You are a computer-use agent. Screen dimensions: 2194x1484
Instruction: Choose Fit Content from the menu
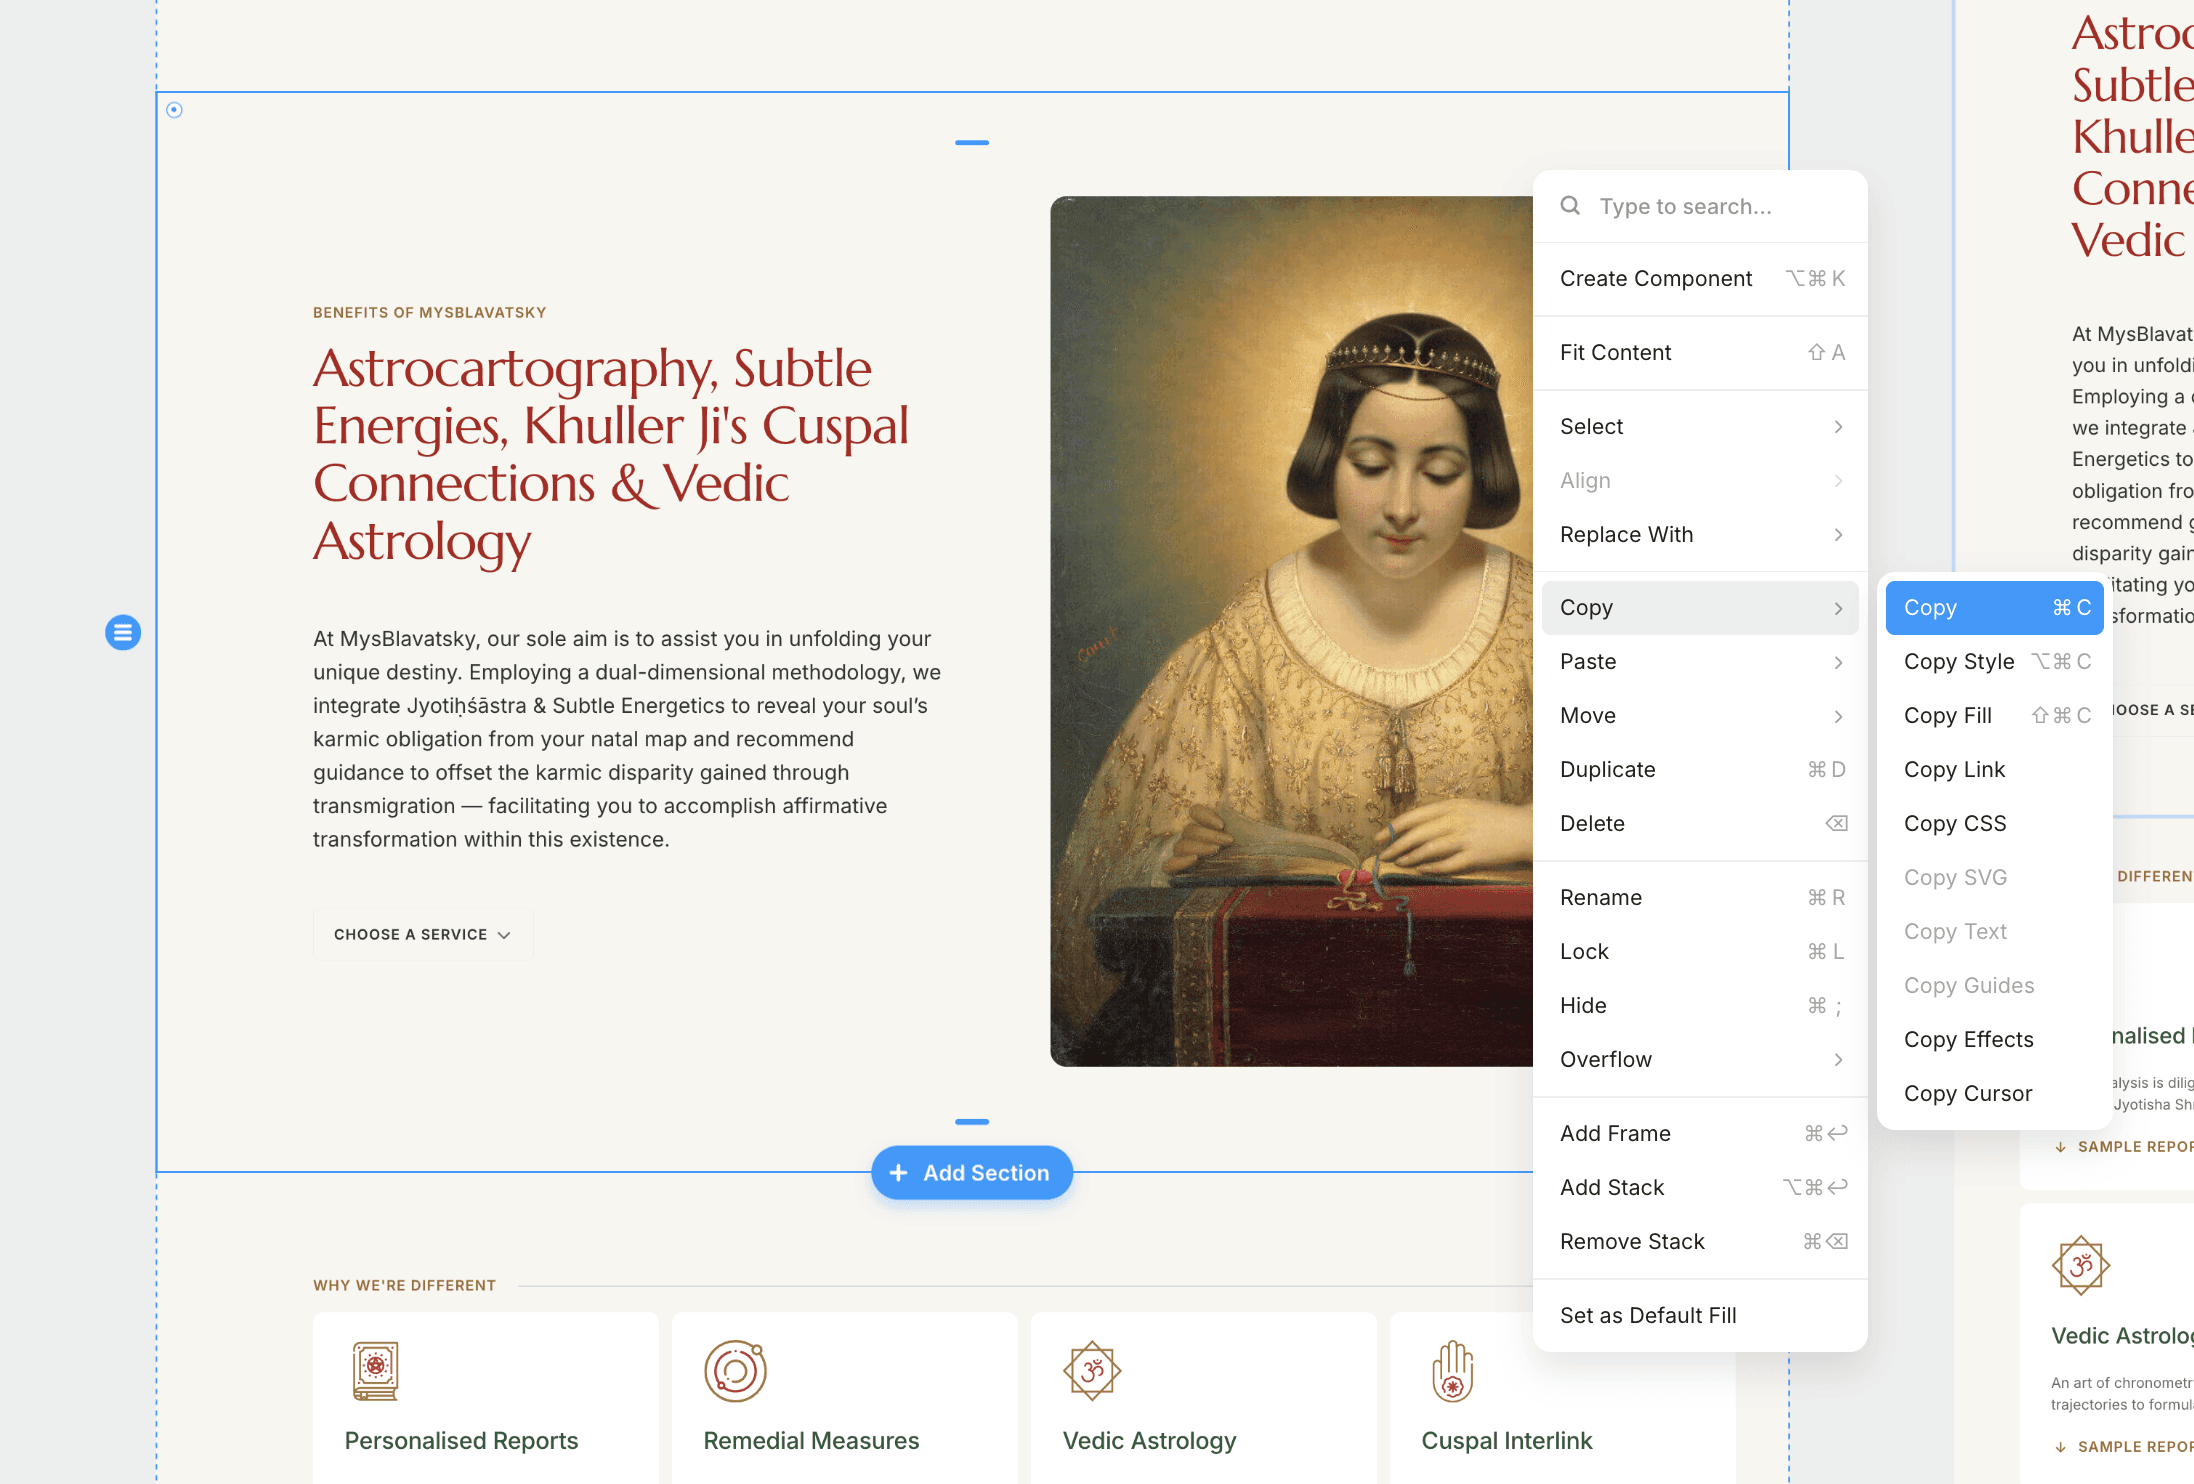[1700, 353]
